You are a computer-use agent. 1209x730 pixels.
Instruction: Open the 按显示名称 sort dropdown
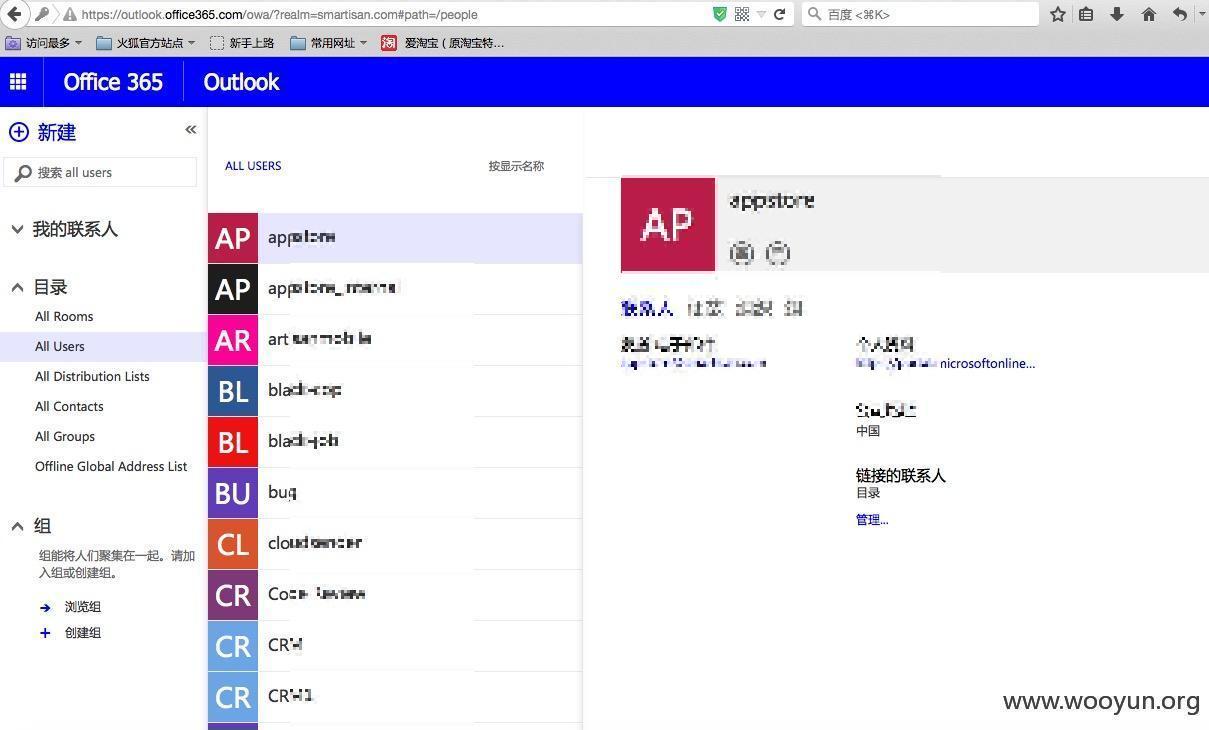[516, 166]
